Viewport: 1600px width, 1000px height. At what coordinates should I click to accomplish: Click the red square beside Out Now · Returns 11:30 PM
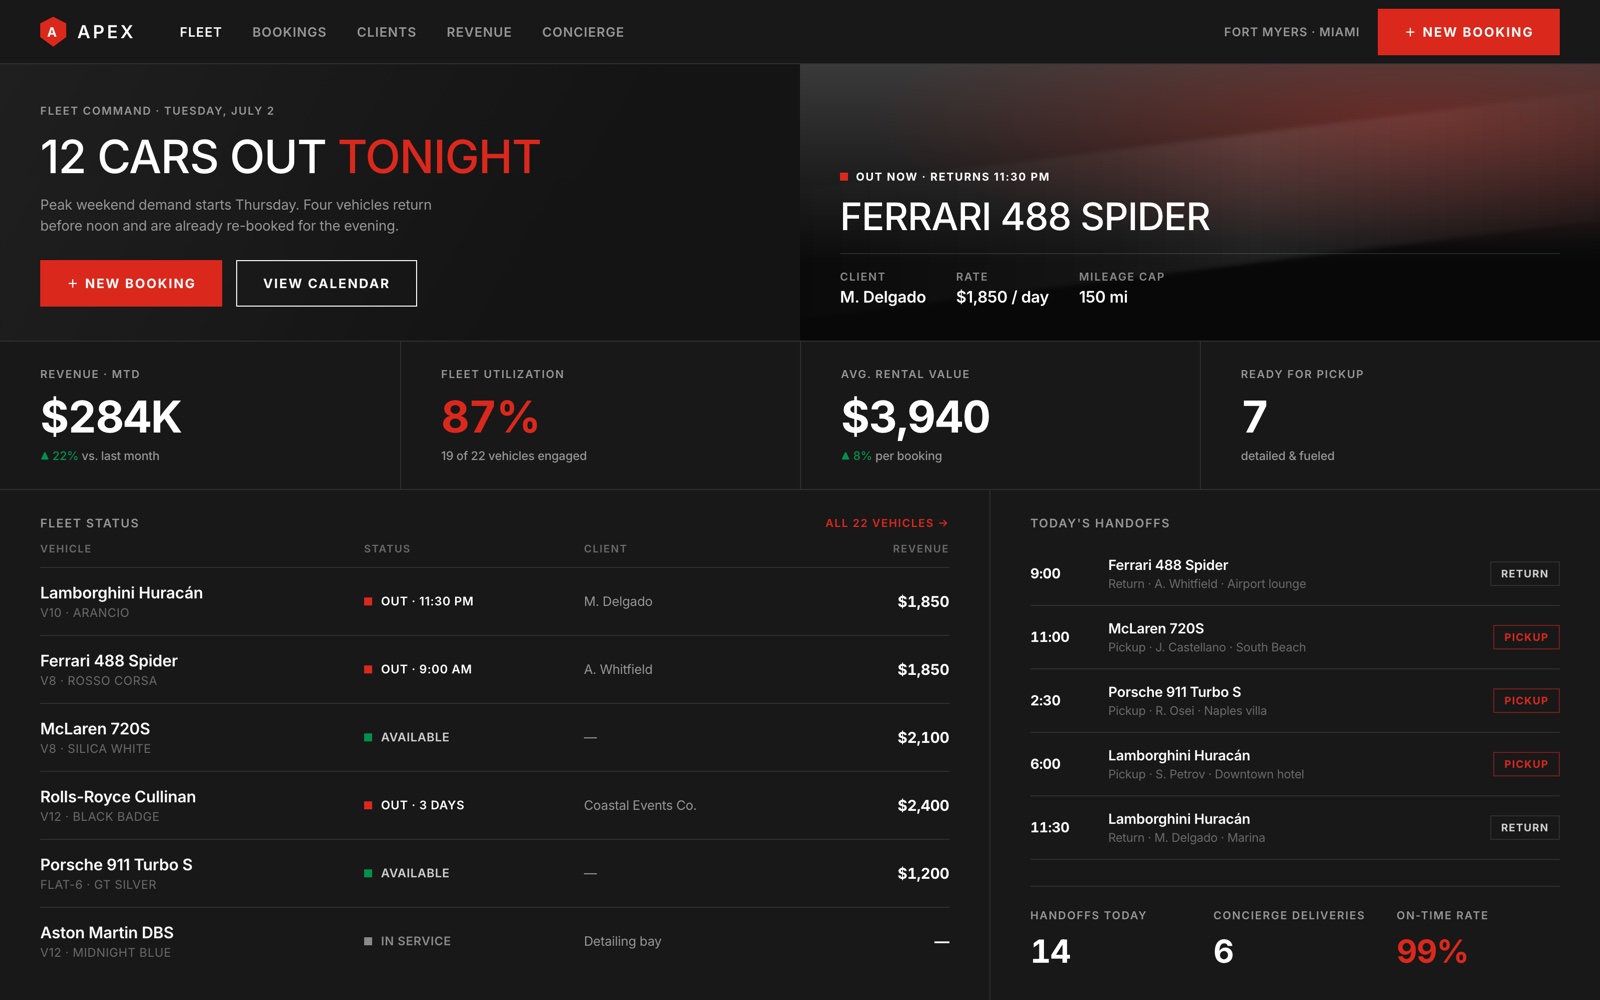[844, 177]
